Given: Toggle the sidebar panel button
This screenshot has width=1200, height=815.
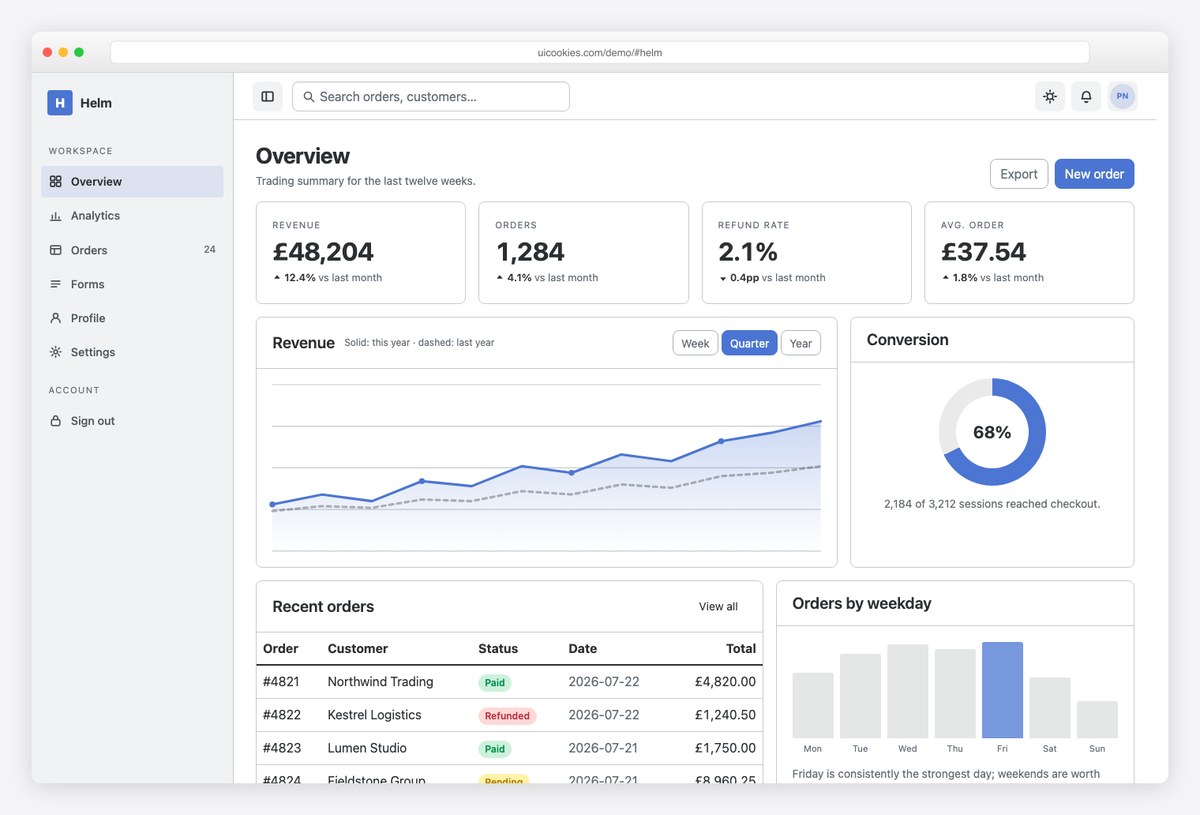Looking at the screenshot, I should (x=268, y=97).
